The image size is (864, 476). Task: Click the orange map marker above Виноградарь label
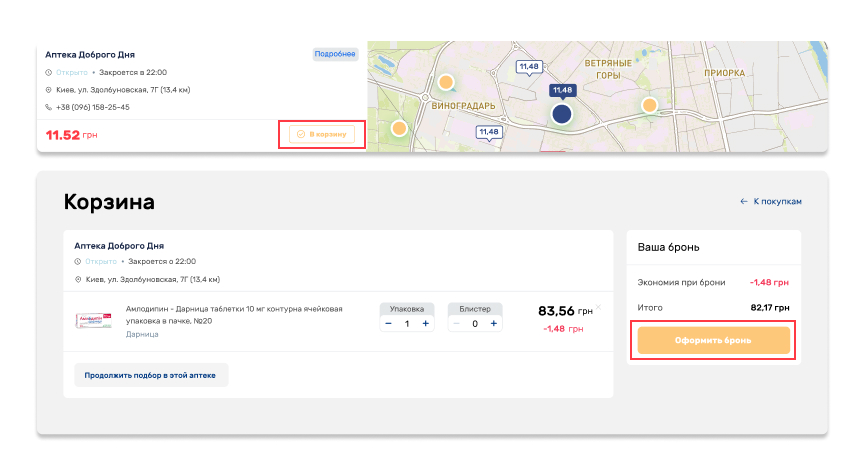point(446,82)
